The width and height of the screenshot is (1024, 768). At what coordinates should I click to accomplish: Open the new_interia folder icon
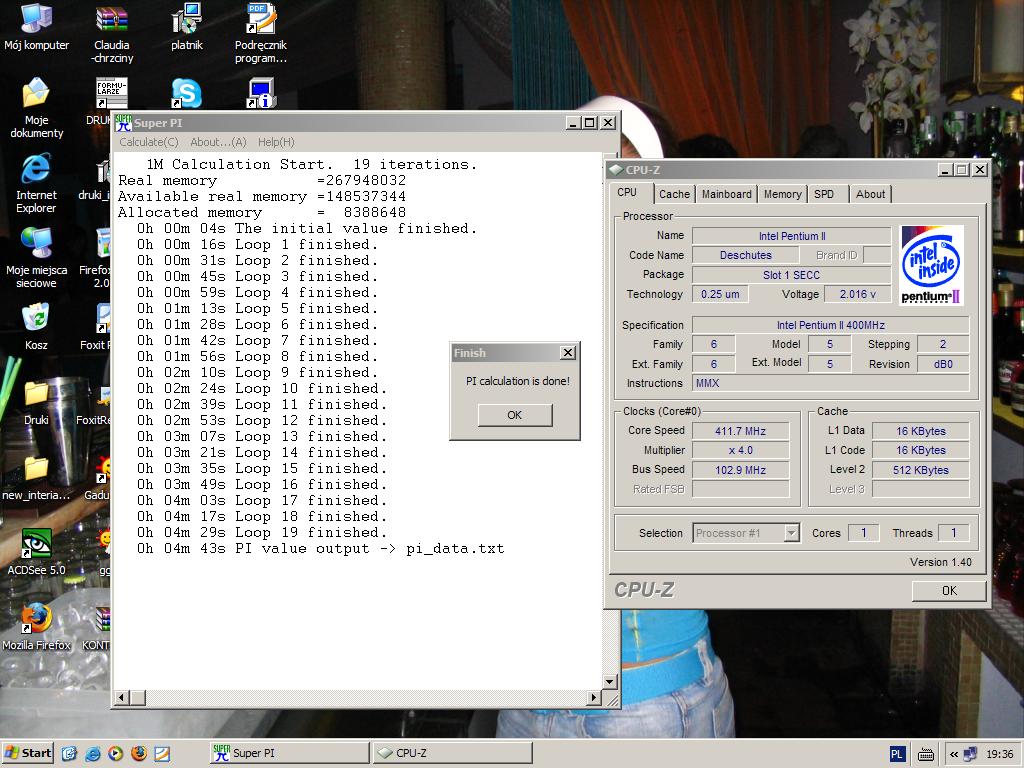pos(37,468)
